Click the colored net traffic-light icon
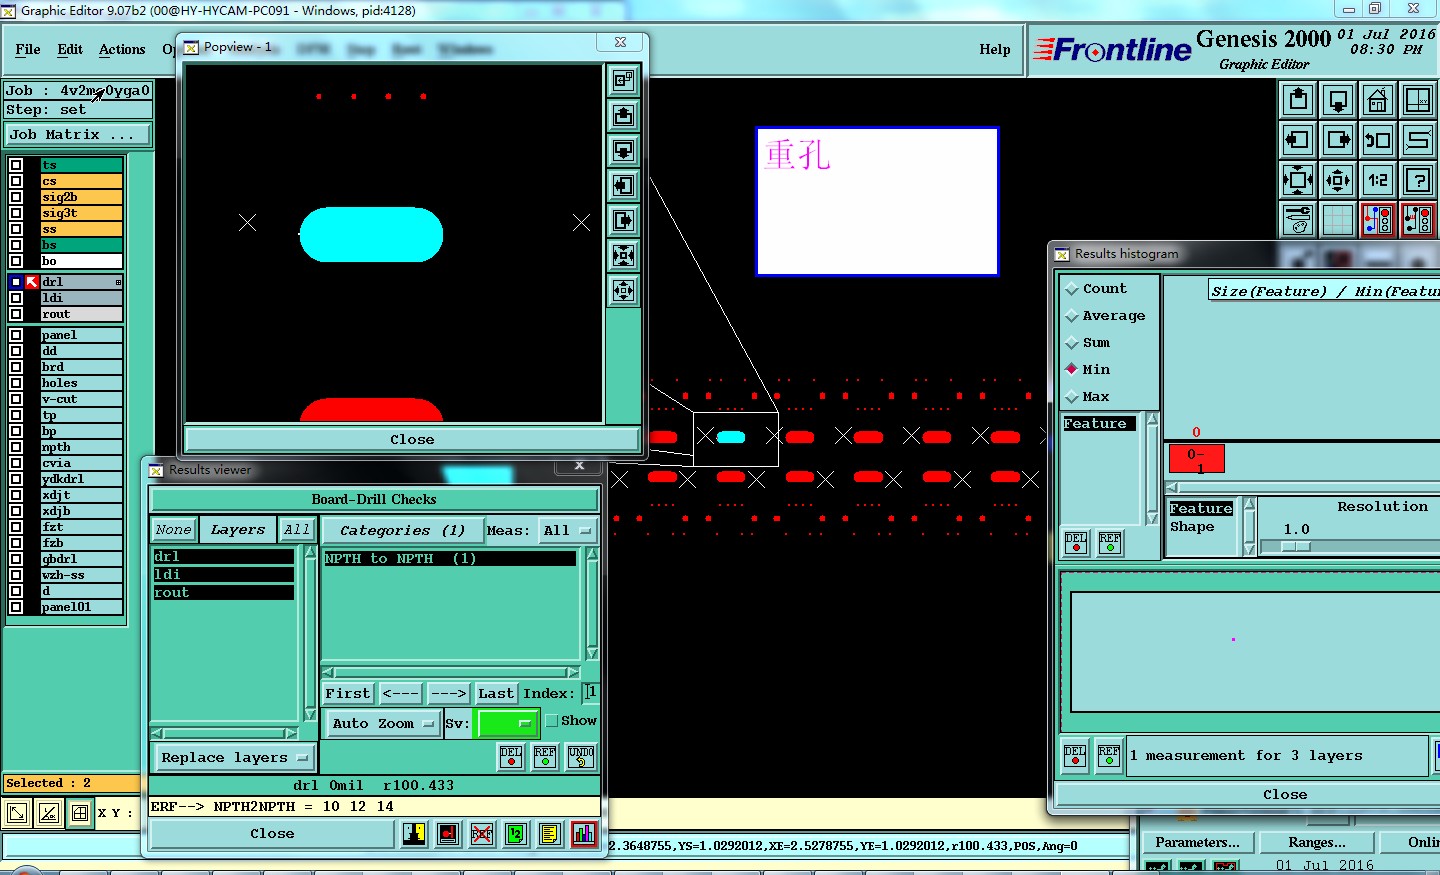This screenshot has width=1440, height=875. click(1378, 220)
